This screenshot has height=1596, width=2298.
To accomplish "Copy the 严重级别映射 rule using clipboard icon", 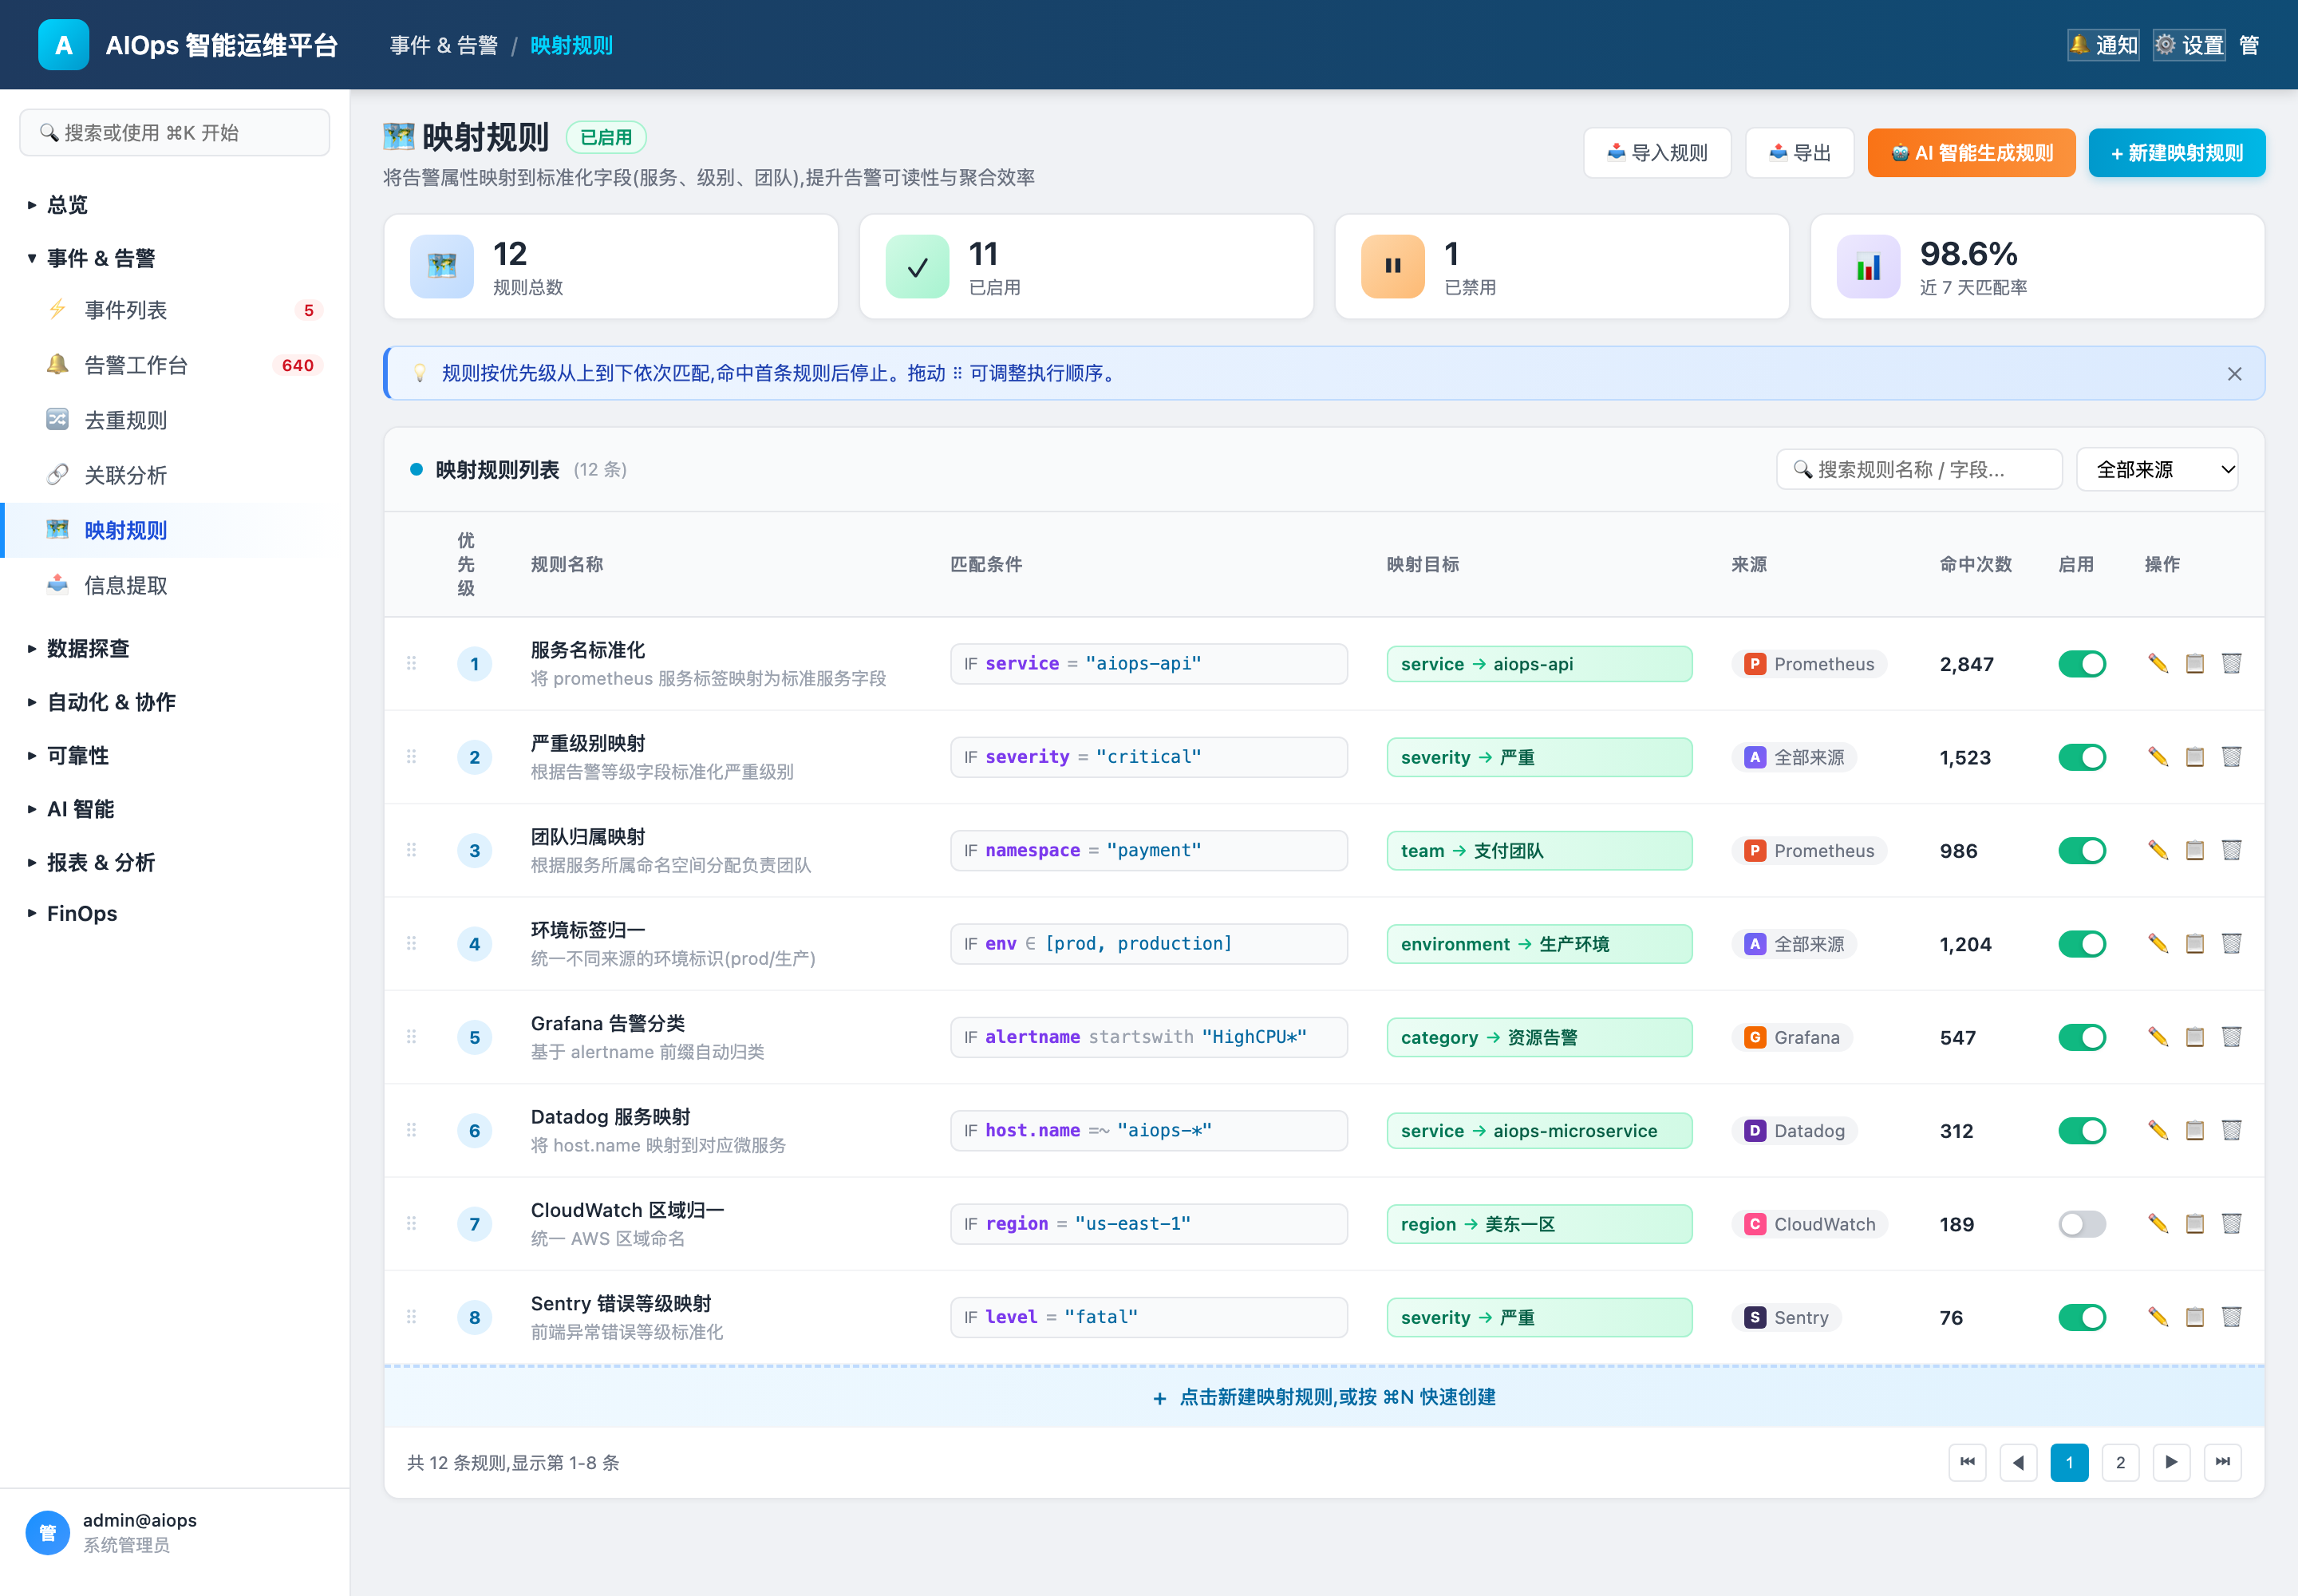I will click(x=2195, y=756).
